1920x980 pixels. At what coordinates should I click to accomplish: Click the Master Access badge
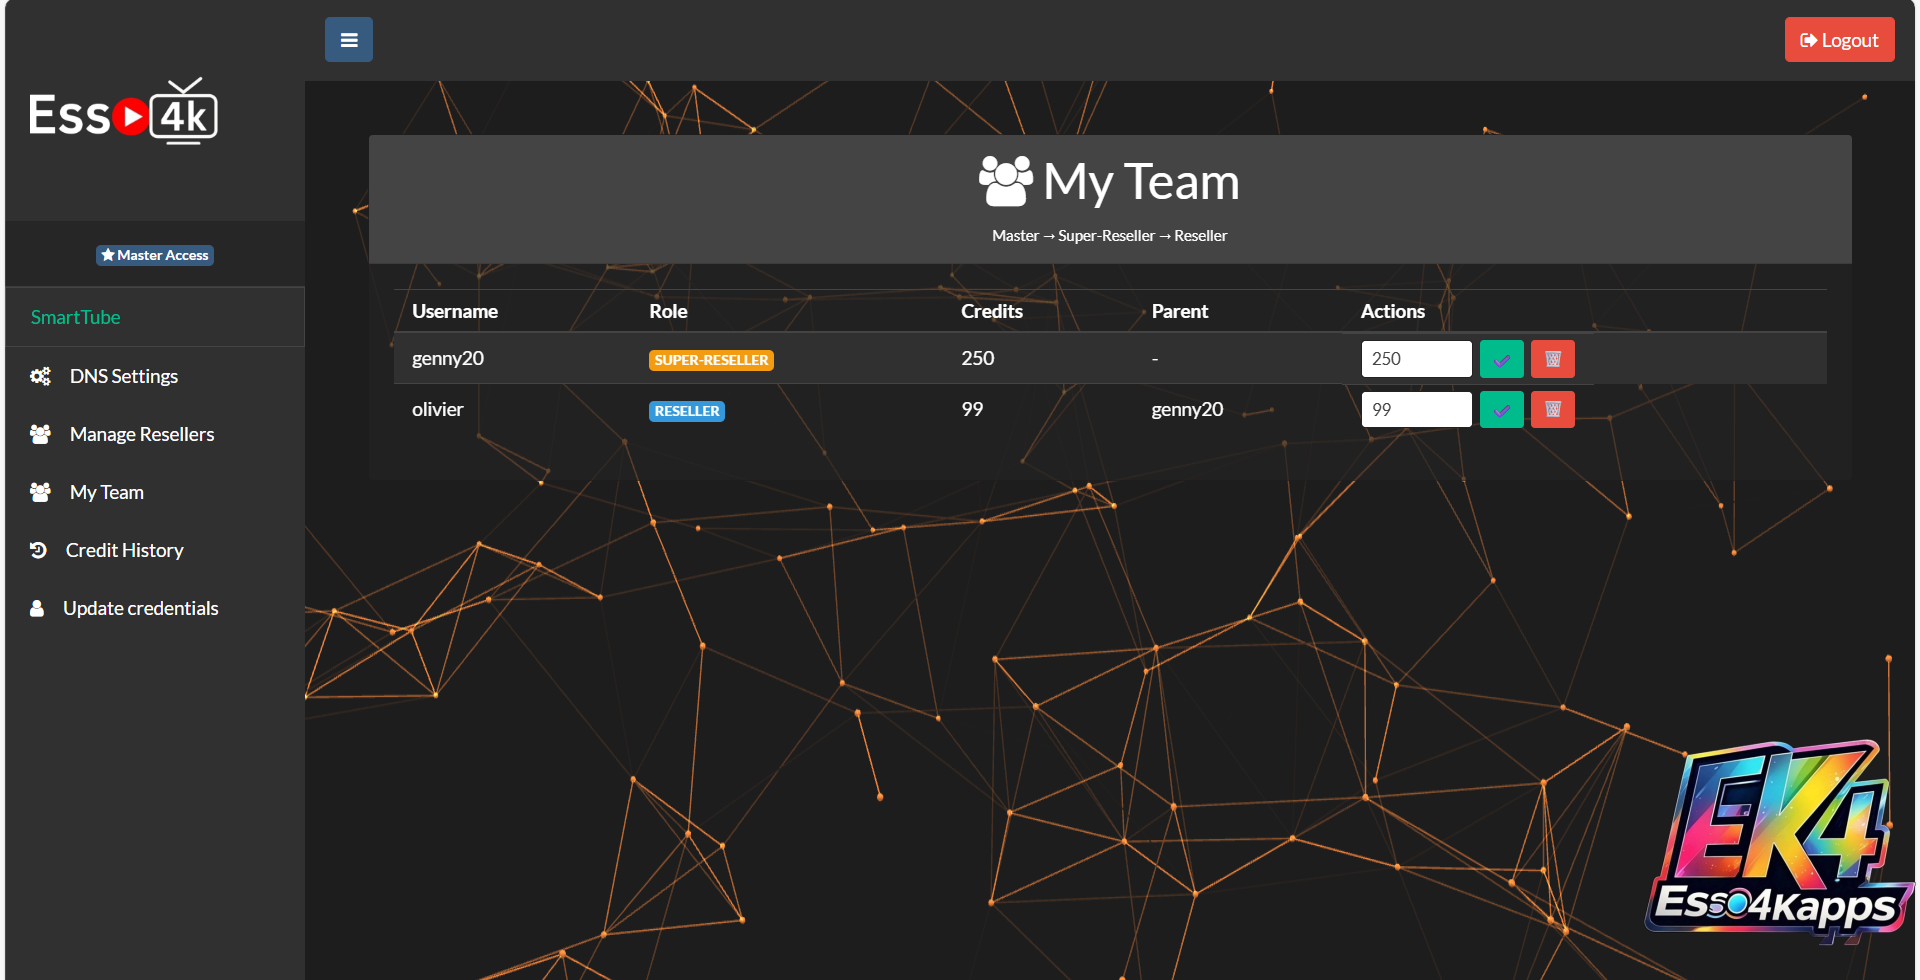click(155, 255)
